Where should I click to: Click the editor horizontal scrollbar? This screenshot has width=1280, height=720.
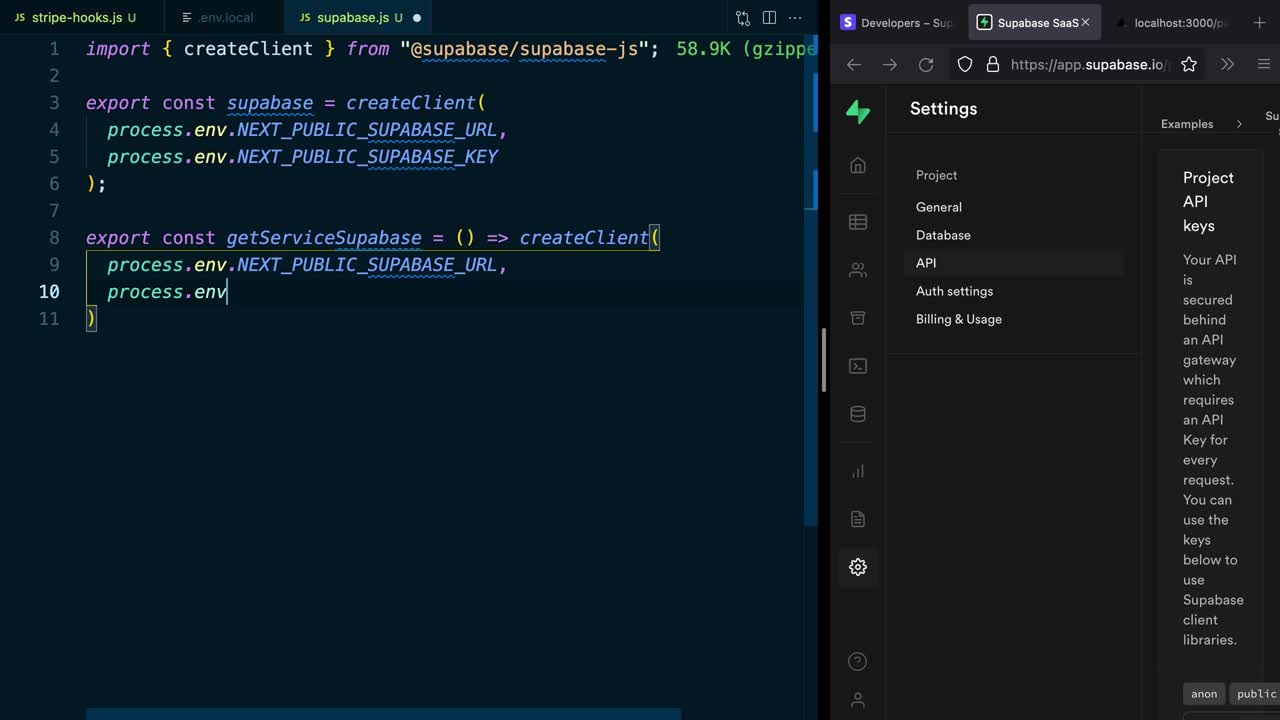point(383,714)
